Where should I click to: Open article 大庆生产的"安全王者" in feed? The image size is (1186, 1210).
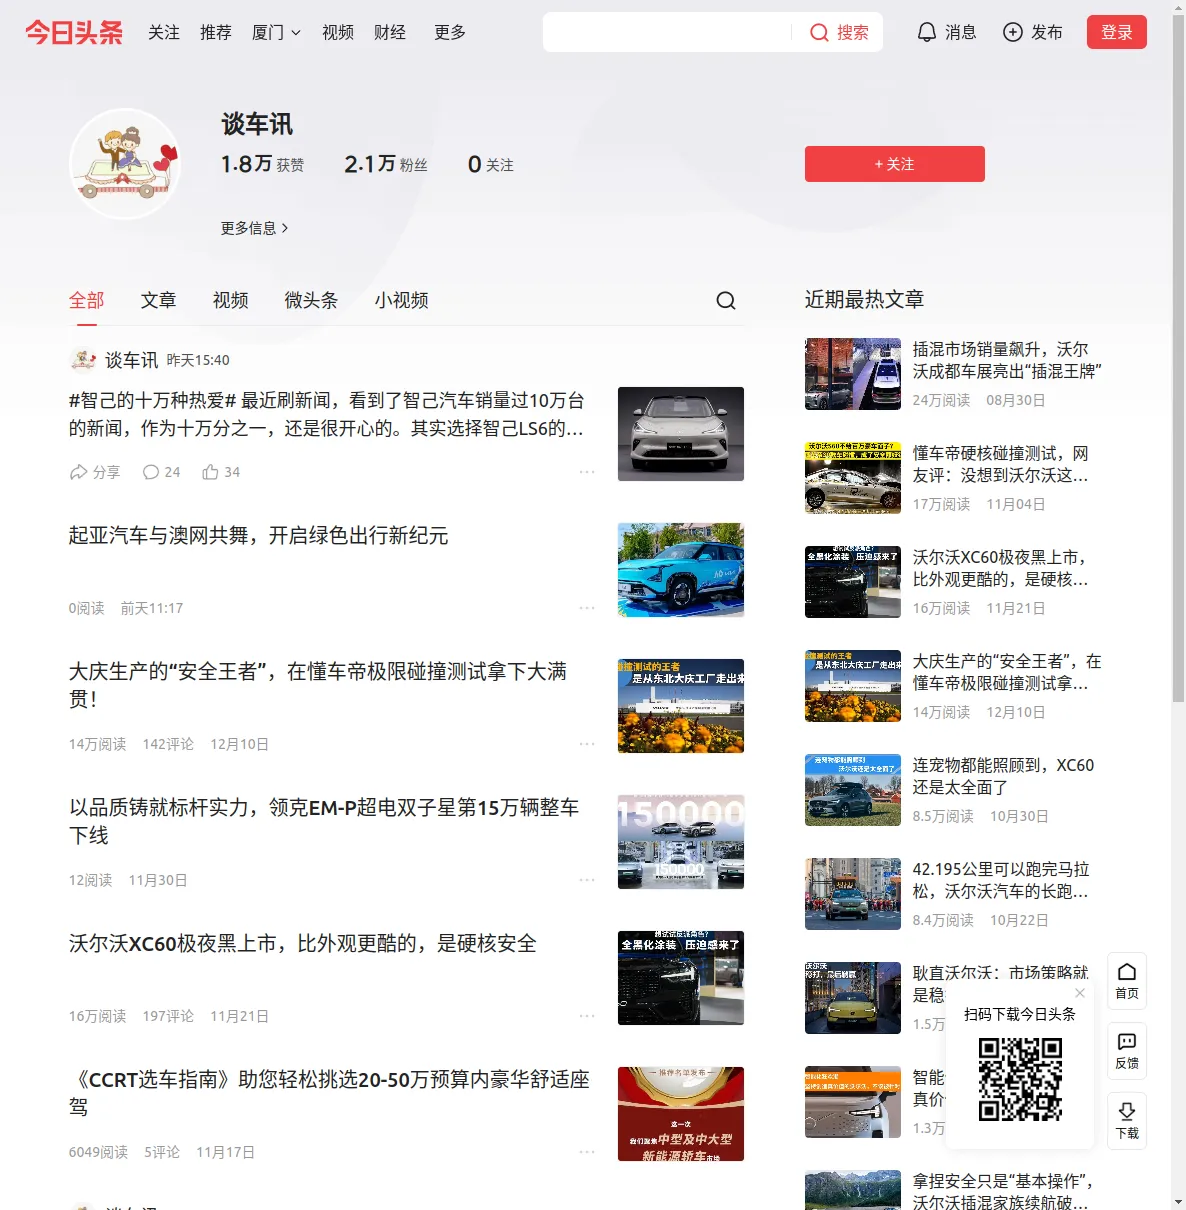318,685
